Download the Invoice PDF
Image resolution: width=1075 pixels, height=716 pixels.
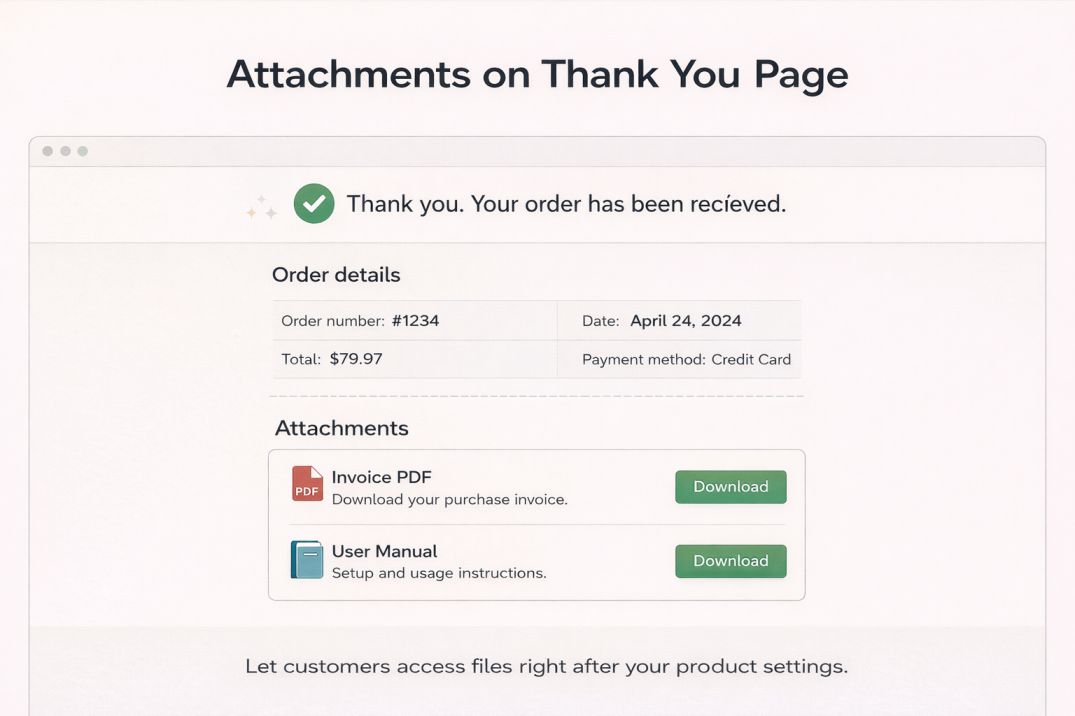[x=730, y=486]
